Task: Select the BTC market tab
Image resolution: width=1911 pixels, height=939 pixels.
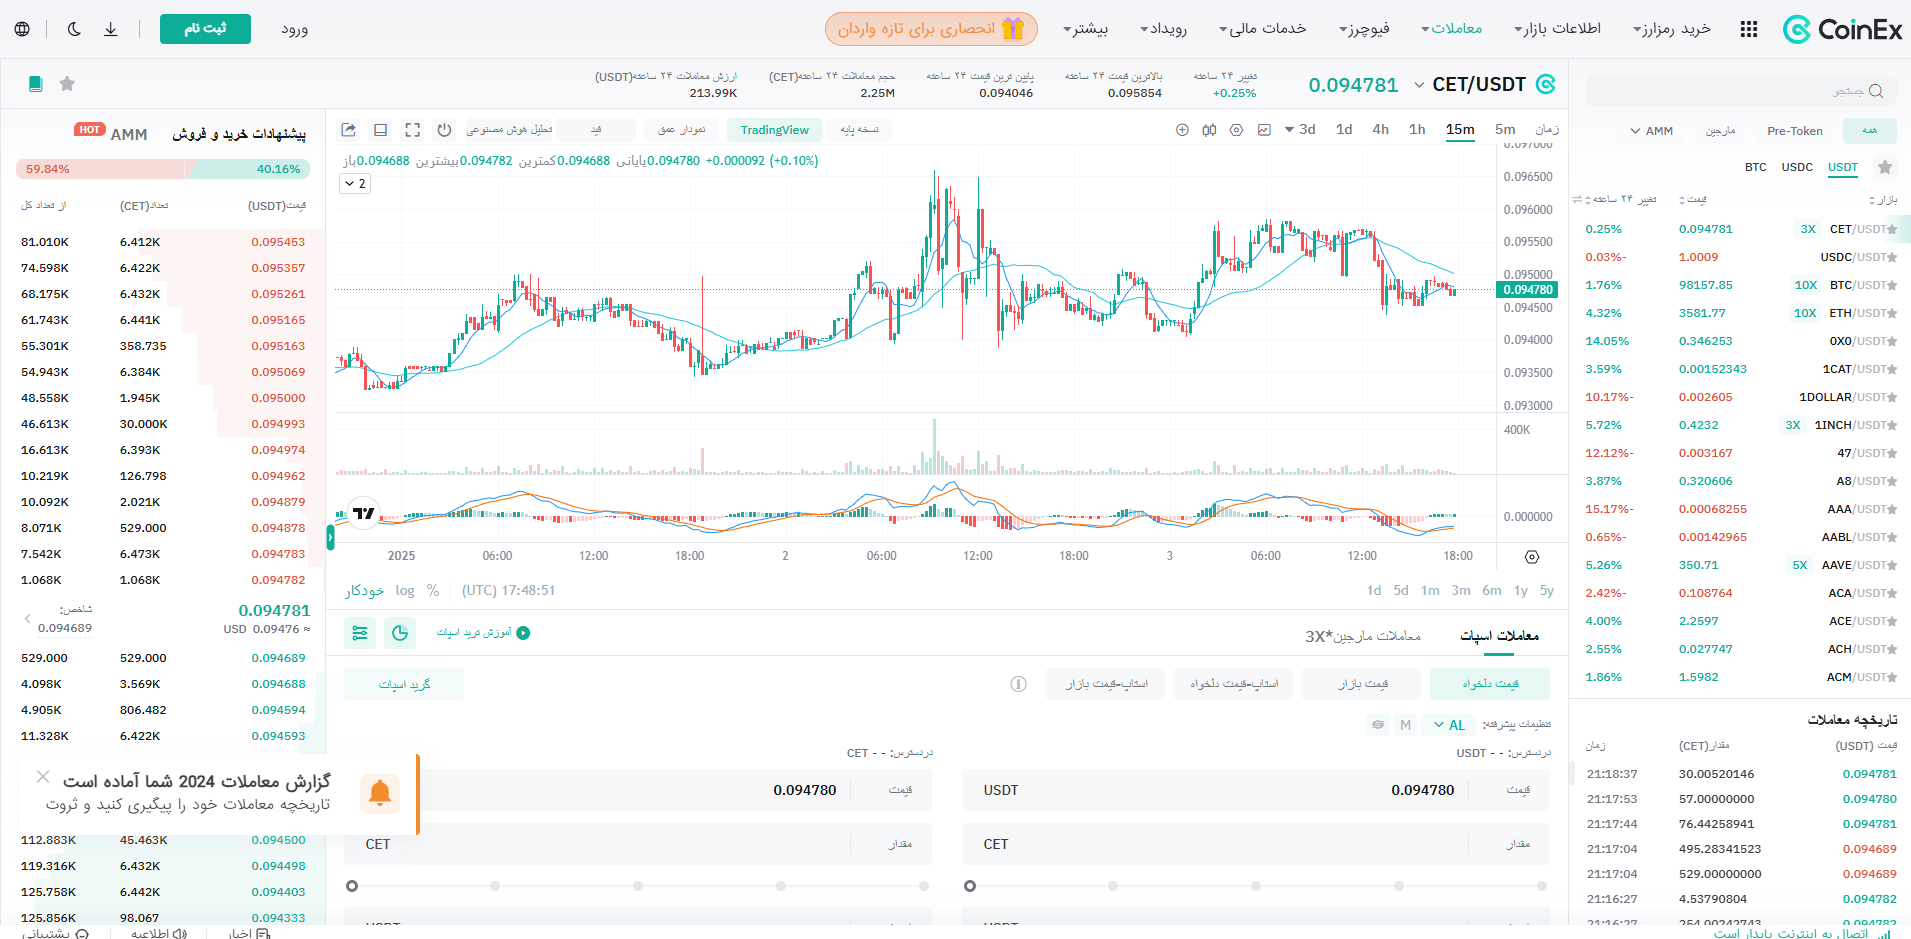Action: pyautogui.click(x=1756, y=167)
